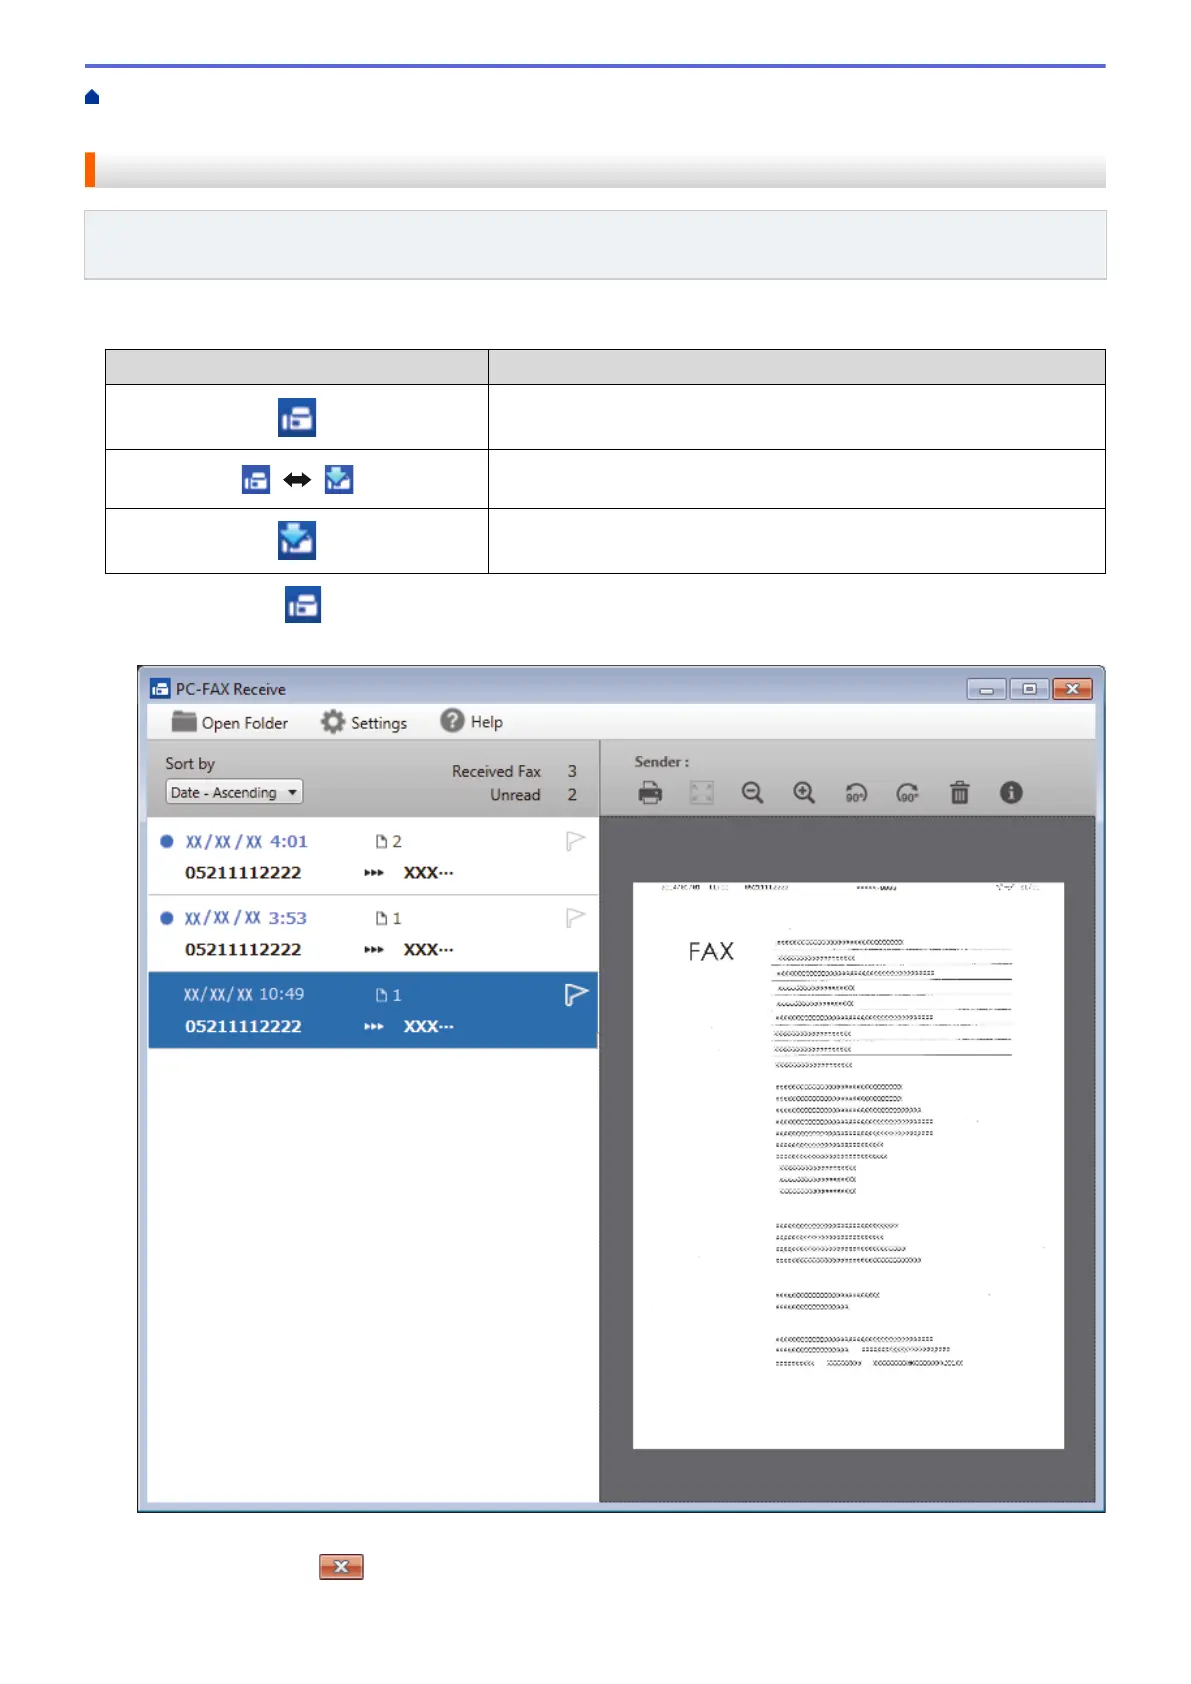The height and width of the screenshot is (1684, 1191).
Task: Minimize the PC-FAX Receive window
Action: 987,689
